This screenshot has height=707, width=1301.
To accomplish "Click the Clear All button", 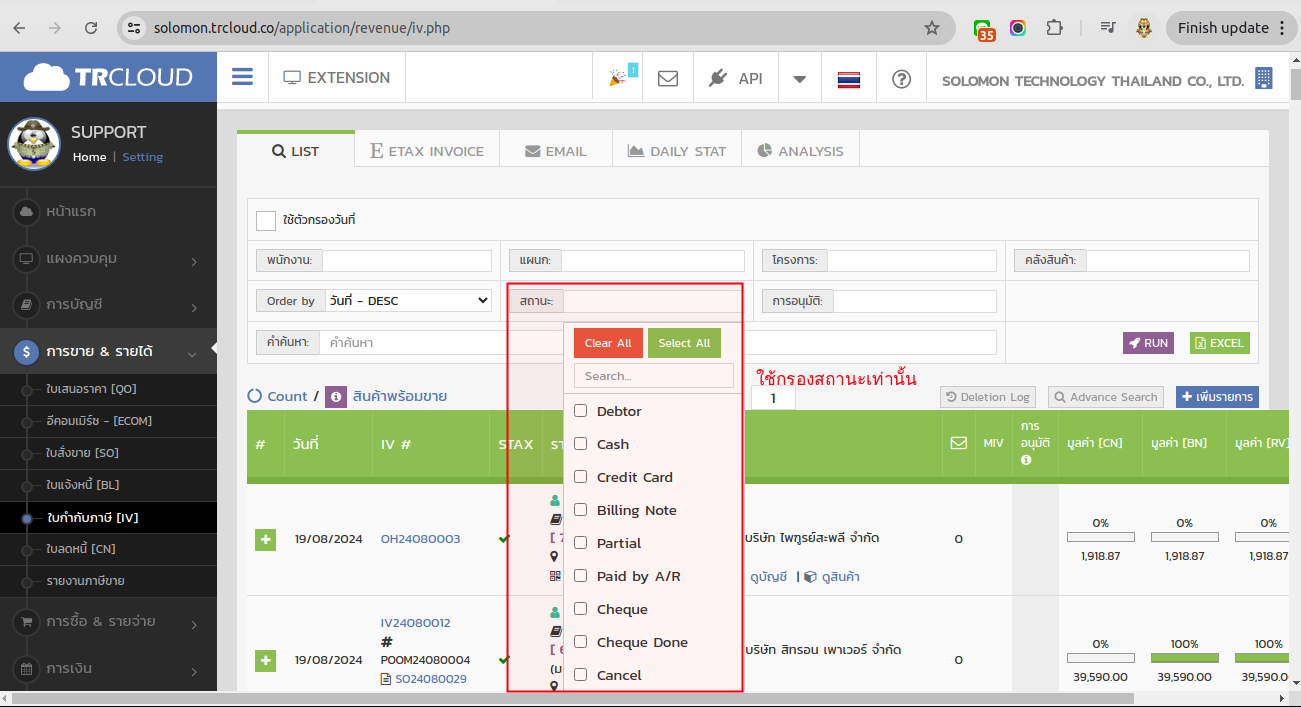I will click(x=608, y=343).
